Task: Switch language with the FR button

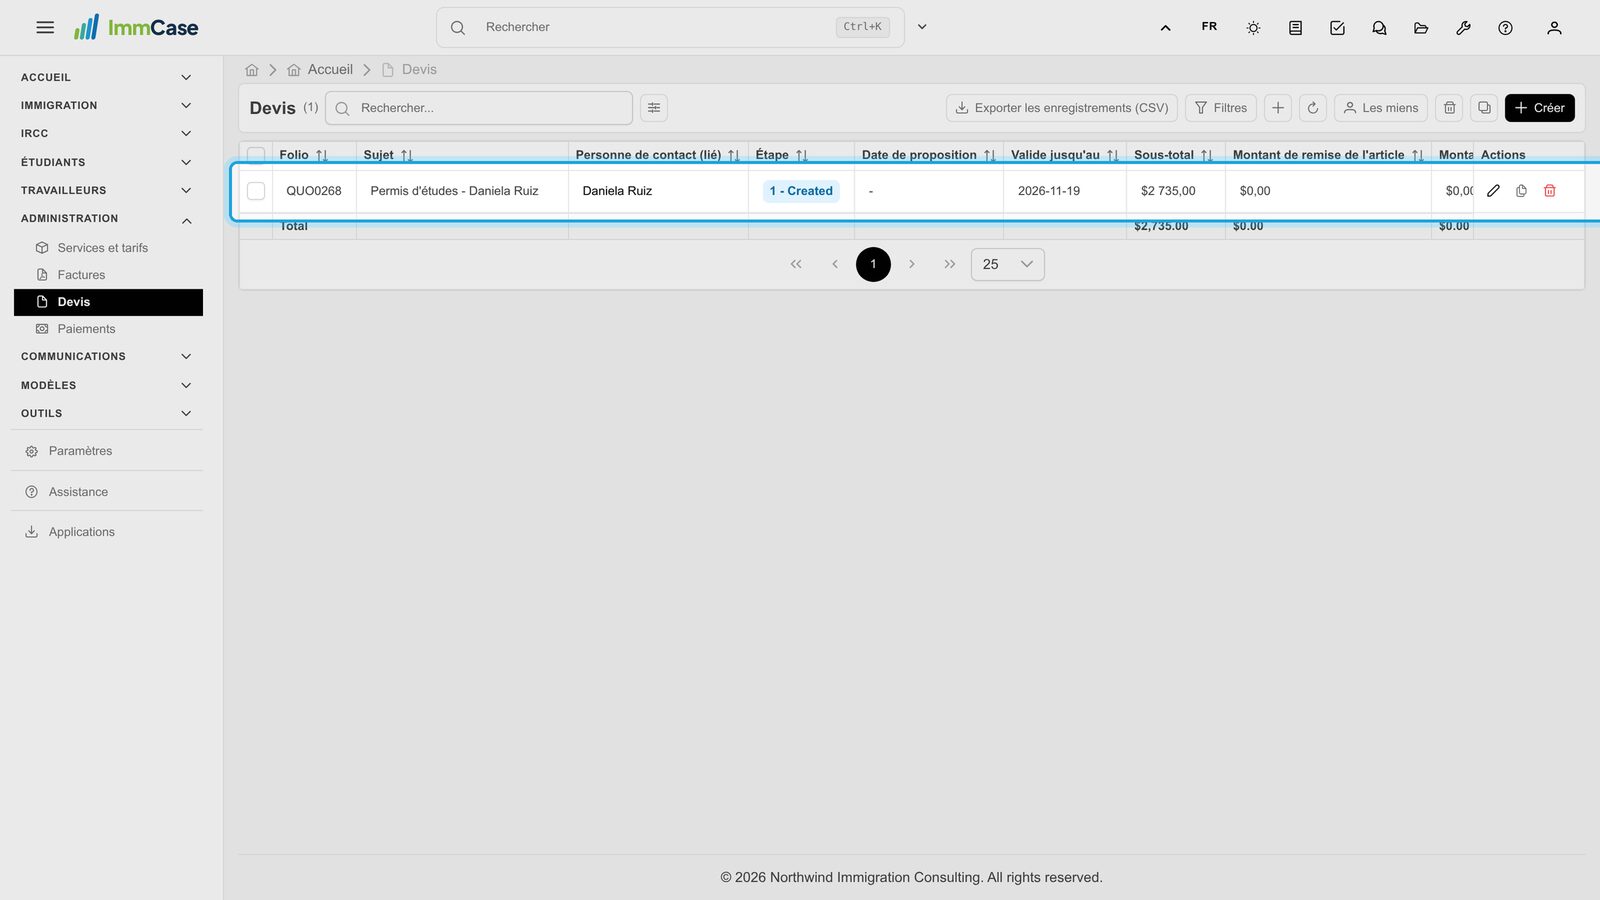Action: click(1209, 27)
